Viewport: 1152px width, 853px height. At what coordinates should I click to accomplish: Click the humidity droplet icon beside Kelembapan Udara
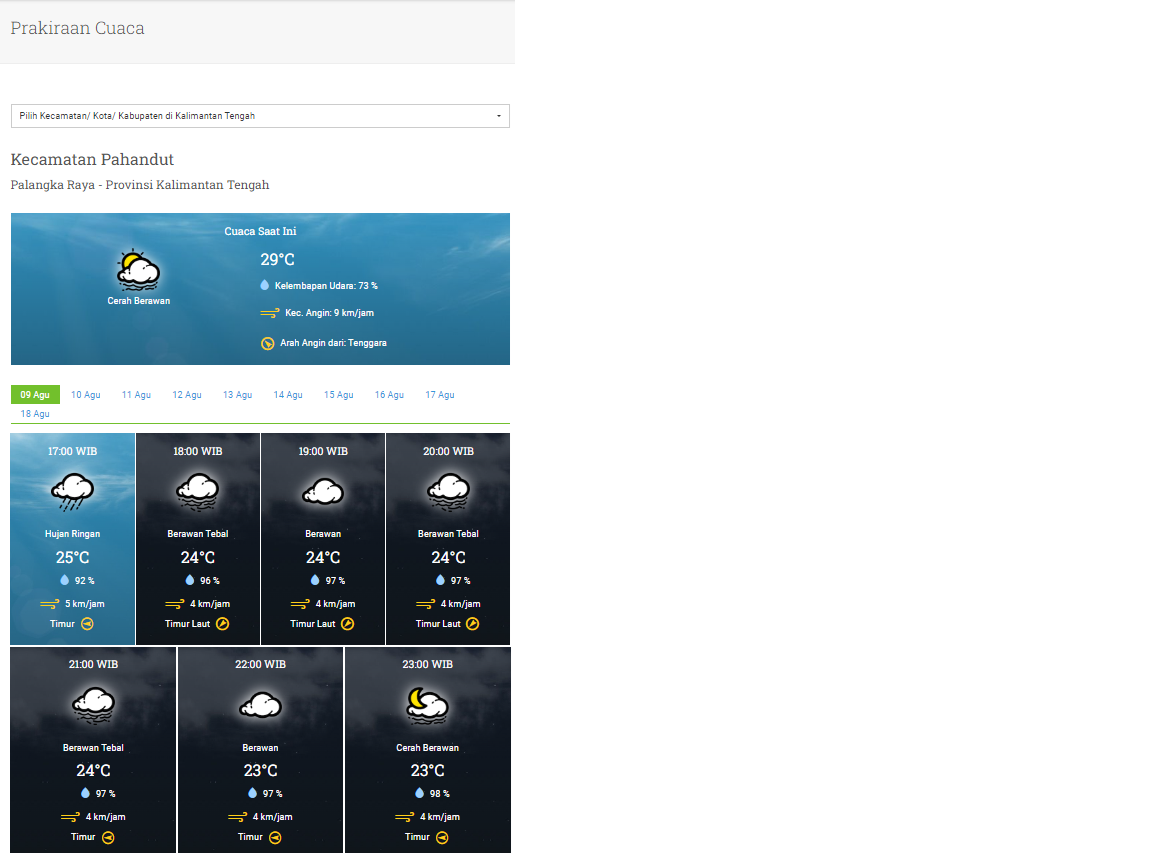coord(264,285)
